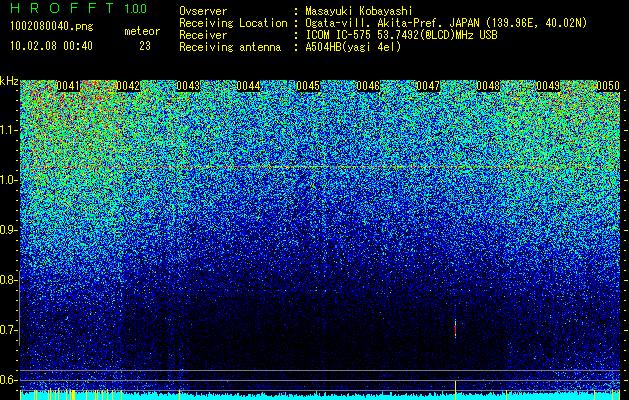Click the 0.8 frequency axis label
This screenshot has height=400, width=629.
pos(8,280)
